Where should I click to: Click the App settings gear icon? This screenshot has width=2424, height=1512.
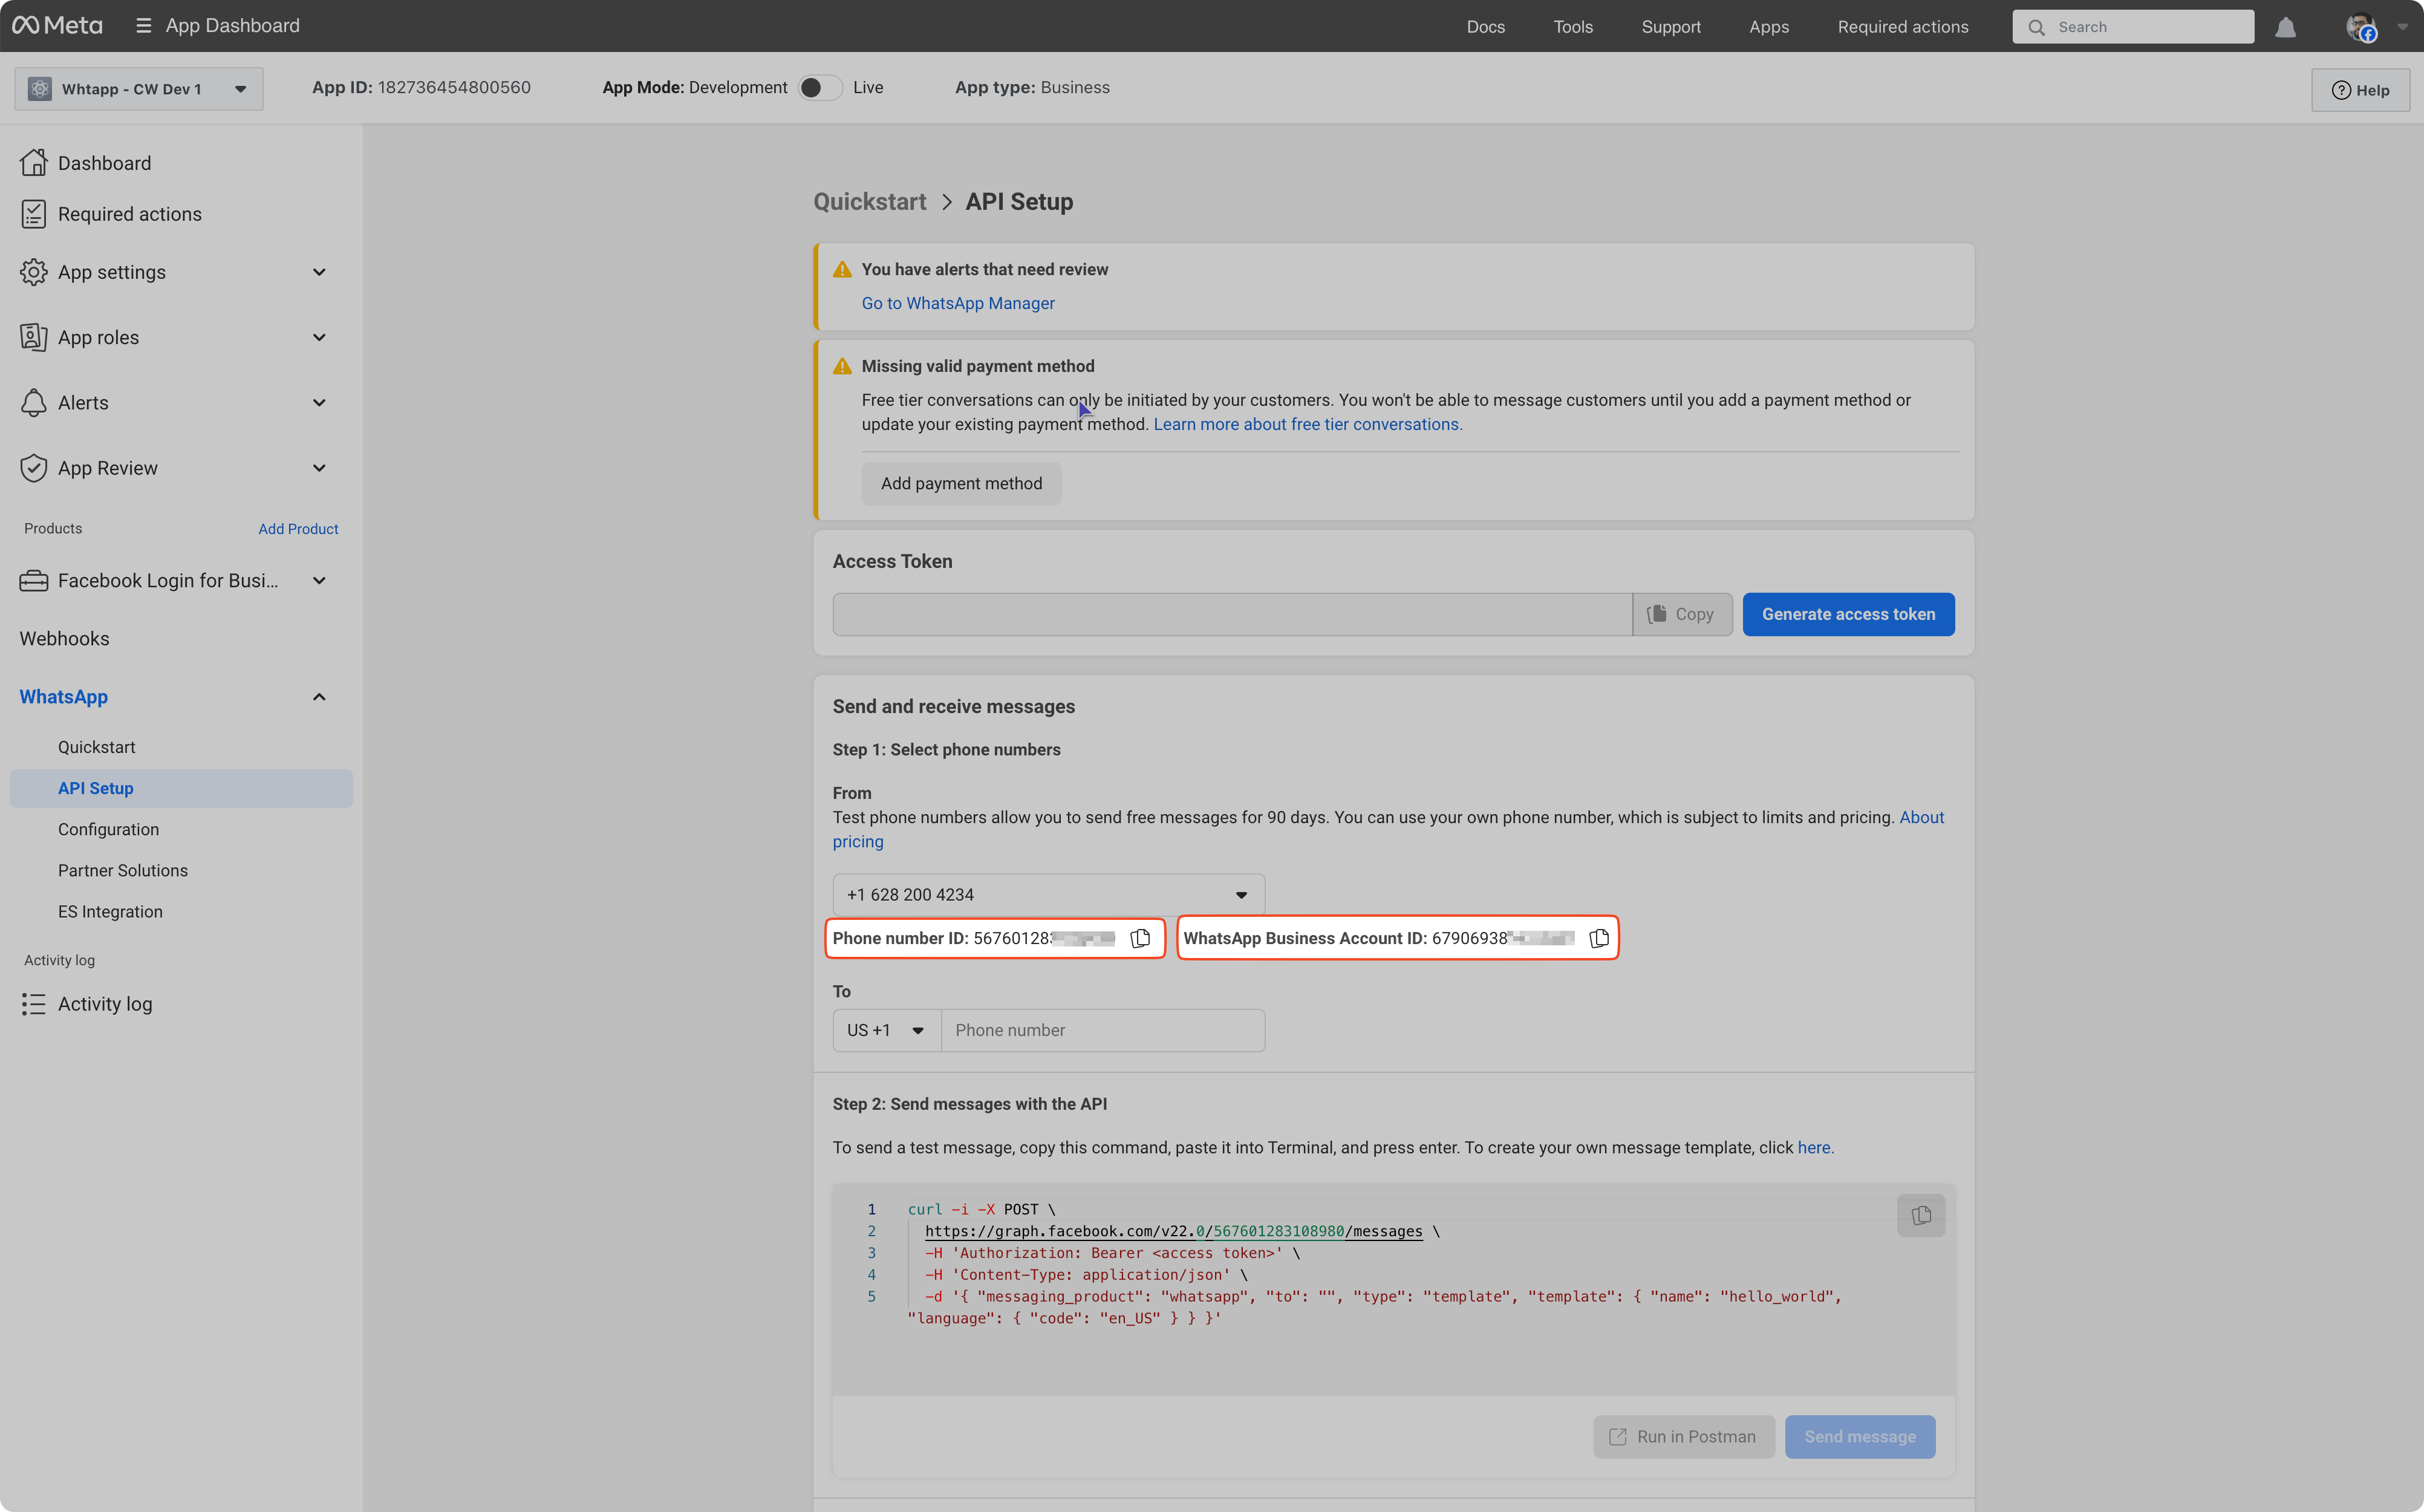(x=33, y=272)
